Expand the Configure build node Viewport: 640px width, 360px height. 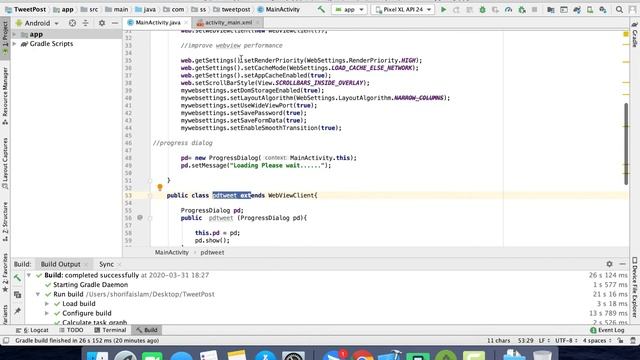click(x=47, y=313)
